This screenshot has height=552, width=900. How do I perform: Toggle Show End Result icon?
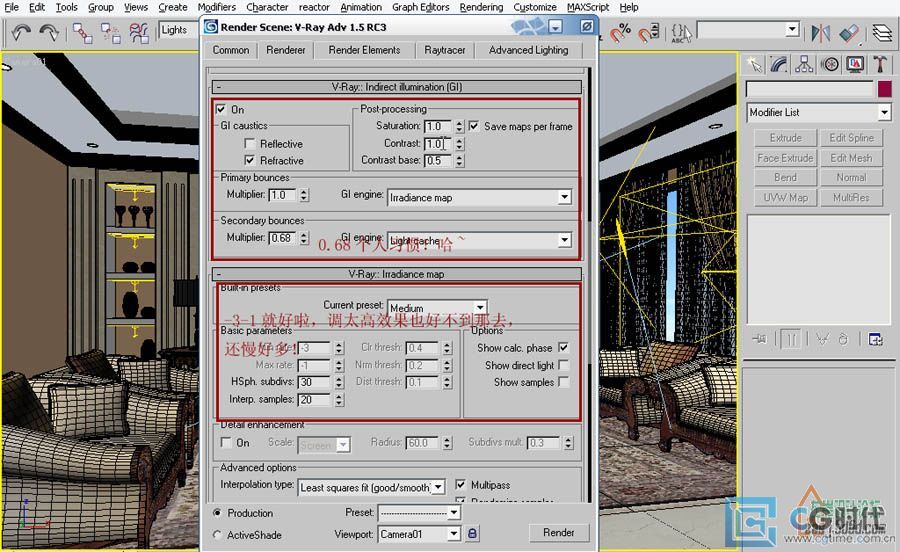coord(790,339)
